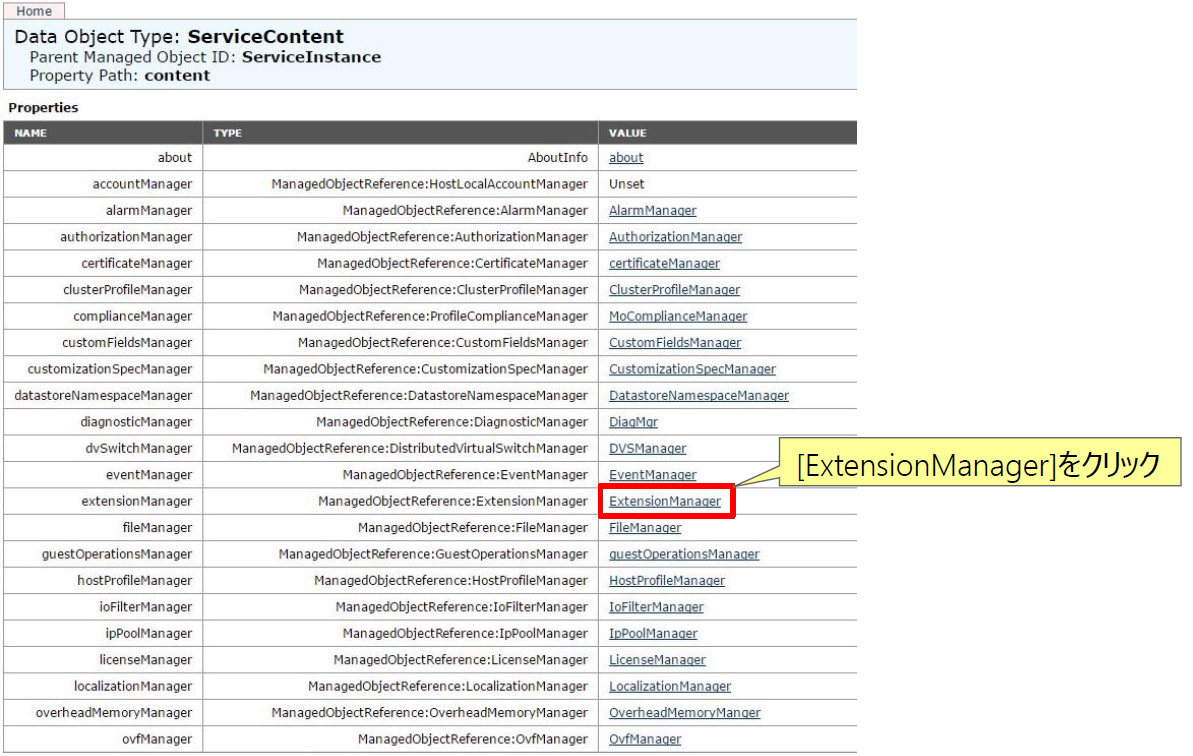Viewport: 1193px width, 756px height.
Task: Open the AlarmManager link
Action: click(x=652, y=211)
